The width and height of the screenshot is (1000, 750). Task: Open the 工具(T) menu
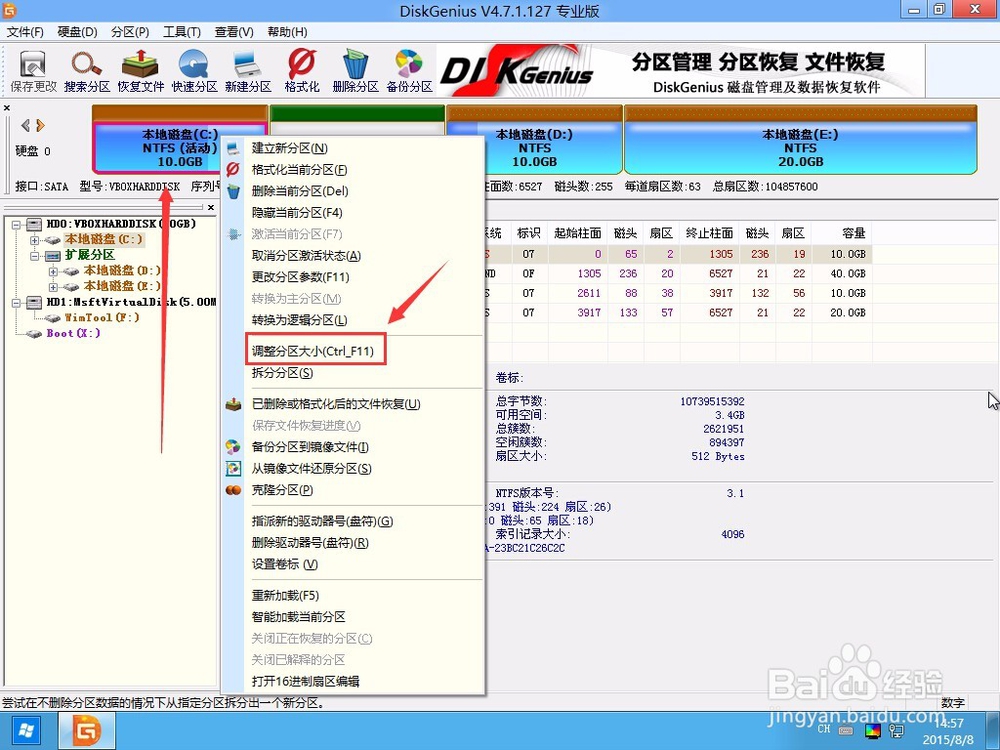pos(182,32)
